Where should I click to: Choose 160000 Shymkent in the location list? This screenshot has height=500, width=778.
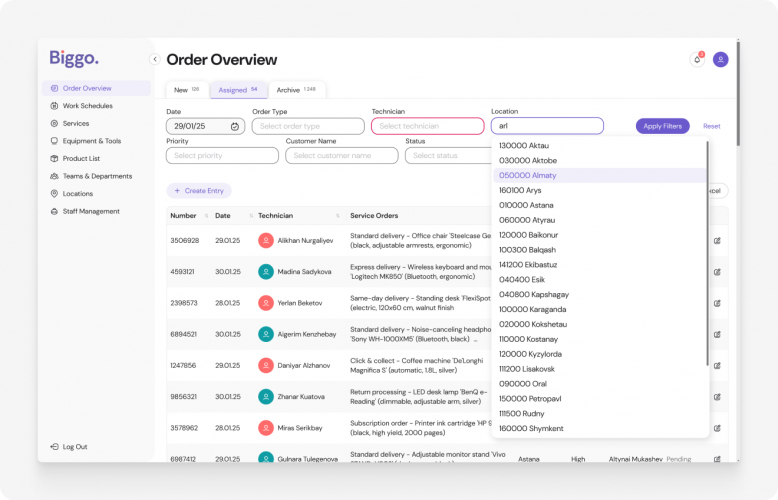point(599,429)
